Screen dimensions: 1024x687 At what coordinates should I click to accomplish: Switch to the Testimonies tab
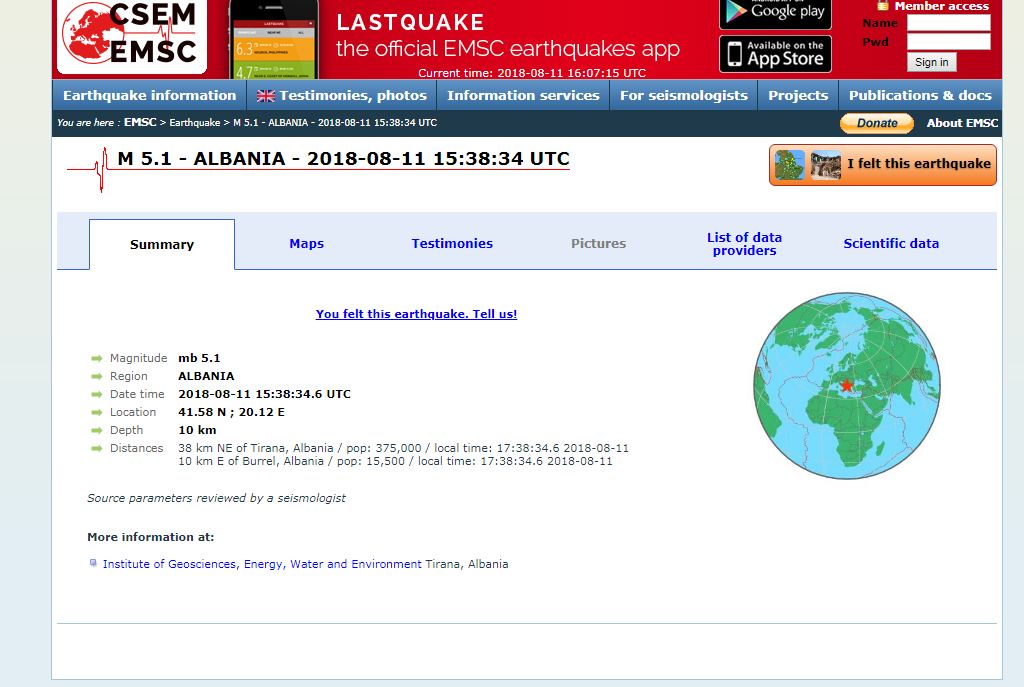[x=452, y=243]
